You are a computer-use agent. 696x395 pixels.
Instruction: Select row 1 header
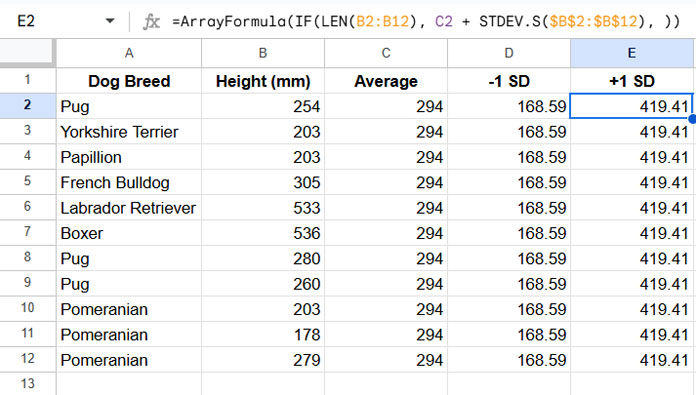coord(28,80)
